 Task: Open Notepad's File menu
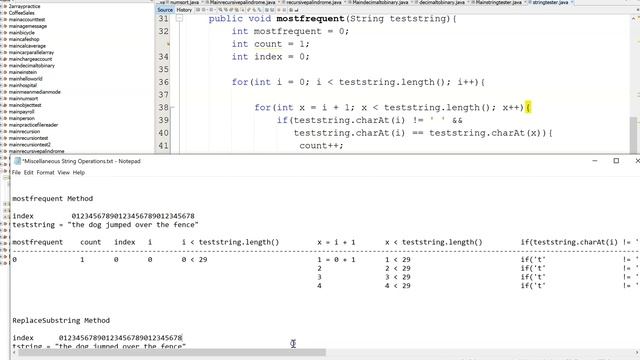pos(16,173)
